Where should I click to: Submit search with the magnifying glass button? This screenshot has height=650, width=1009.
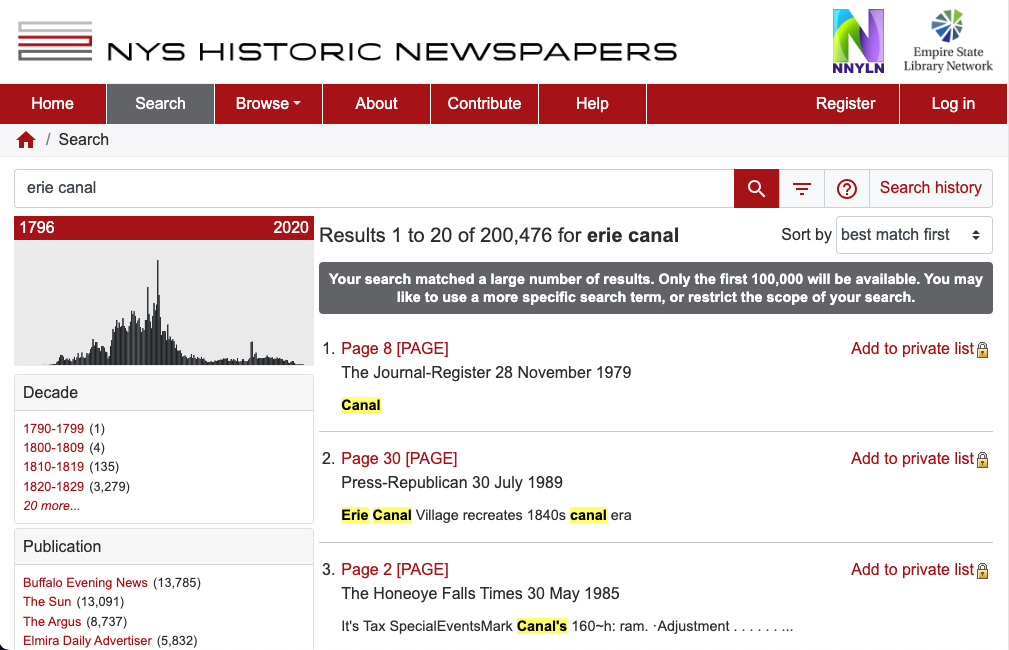[756, 189]
